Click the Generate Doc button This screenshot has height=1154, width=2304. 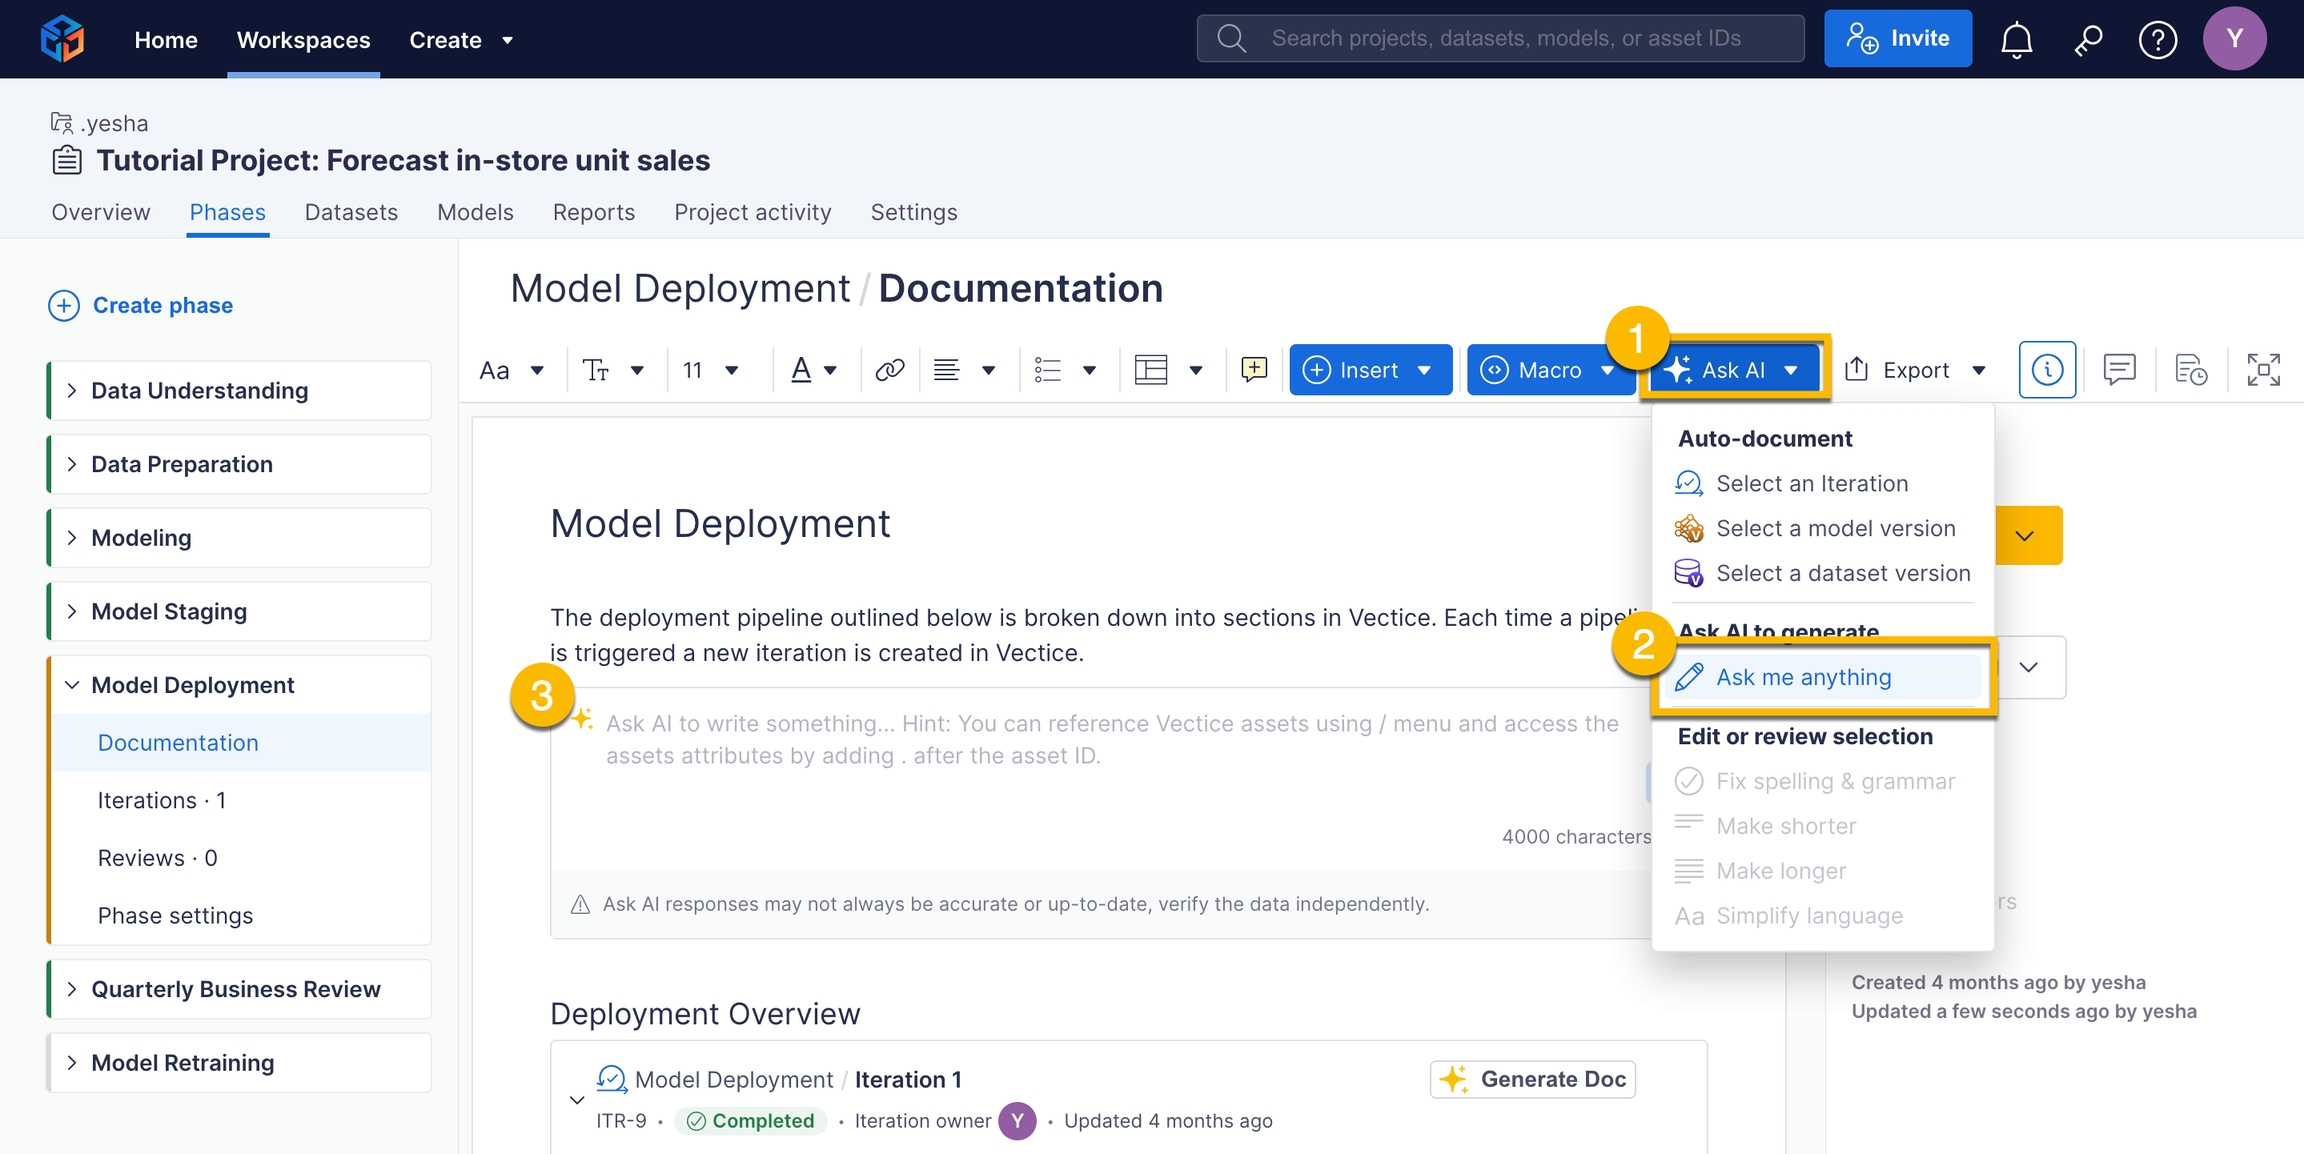[1532, 1080]
